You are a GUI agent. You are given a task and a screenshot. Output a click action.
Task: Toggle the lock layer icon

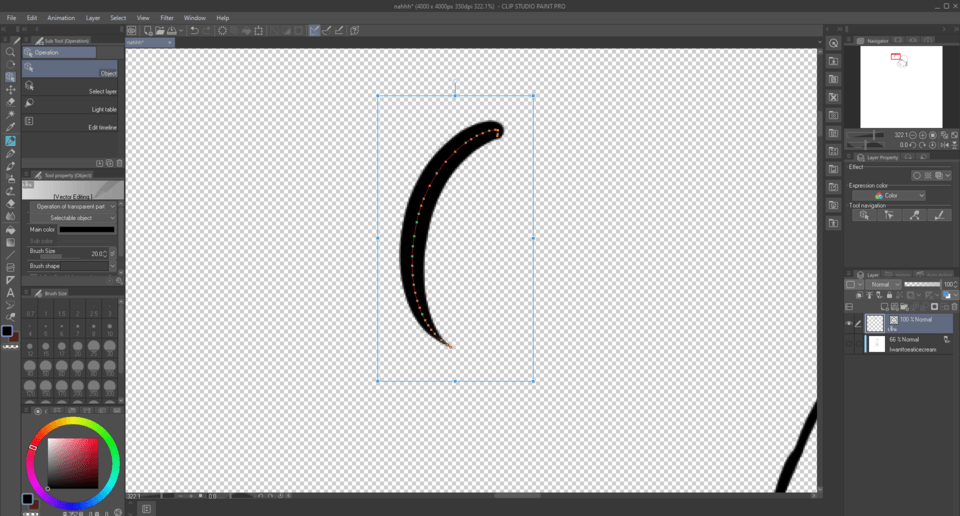tap(890, 295)
